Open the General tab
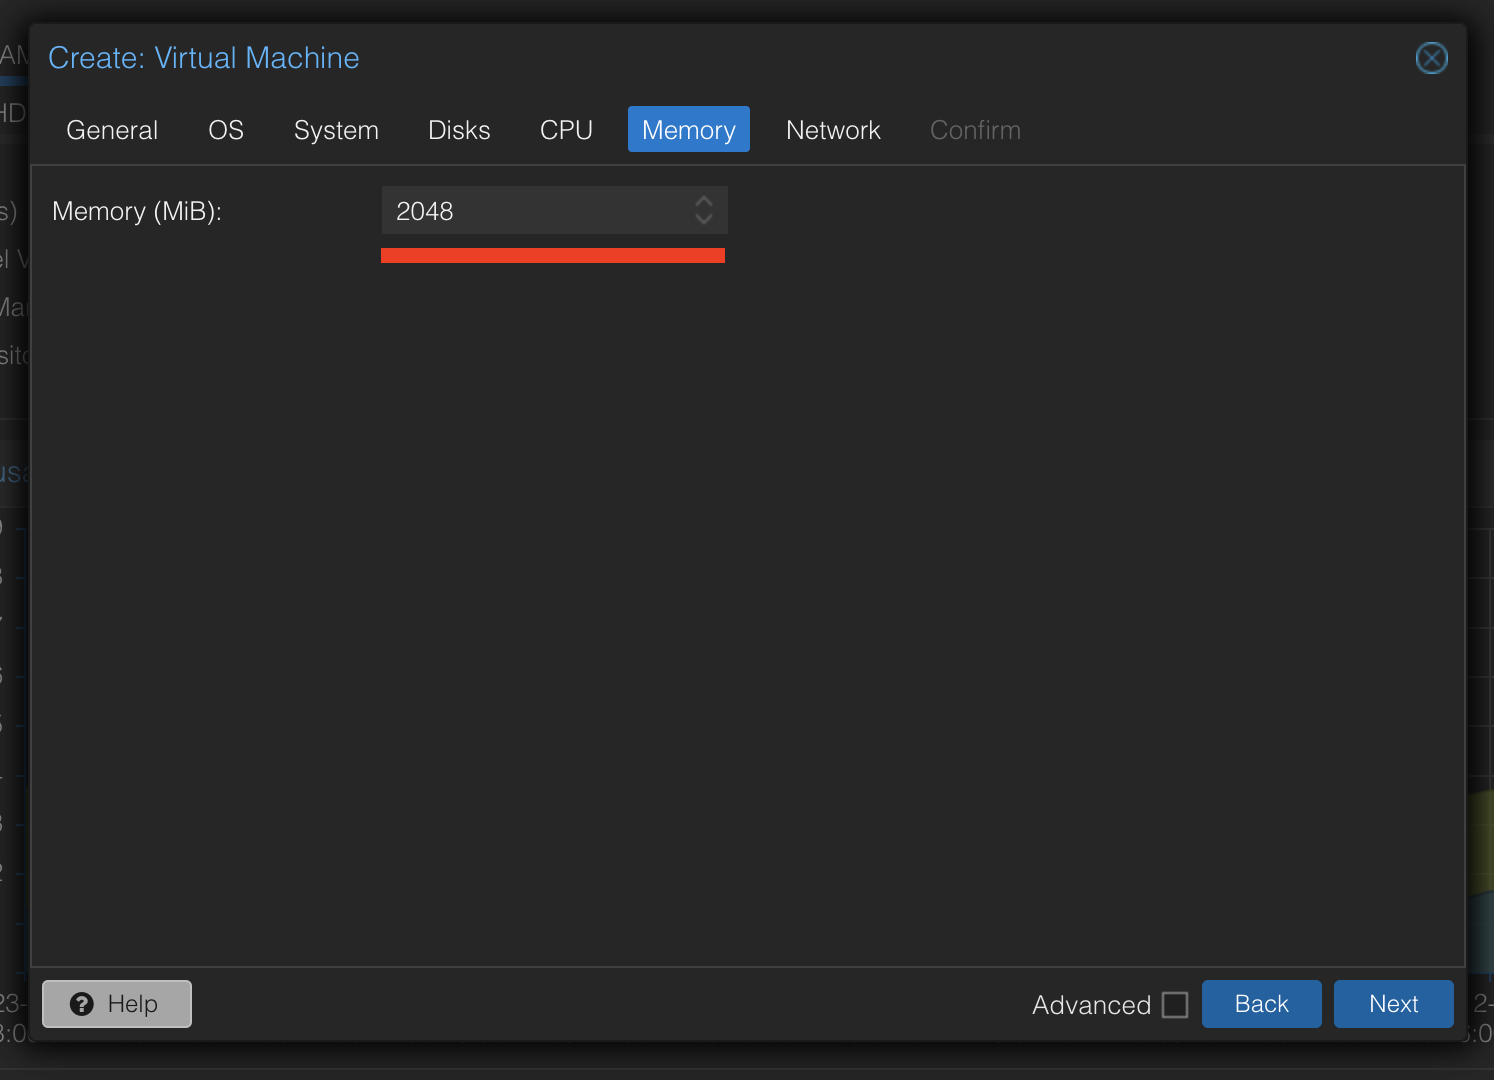 (x=112, y=130)
